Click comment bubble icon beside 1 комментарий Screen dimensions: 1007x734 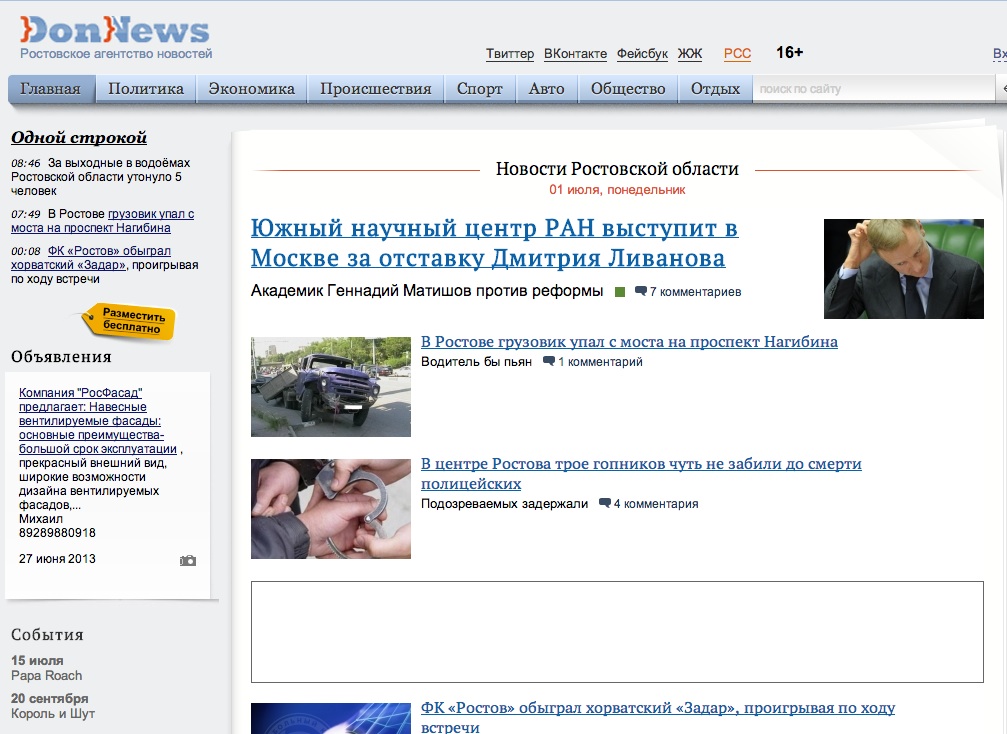548,362
